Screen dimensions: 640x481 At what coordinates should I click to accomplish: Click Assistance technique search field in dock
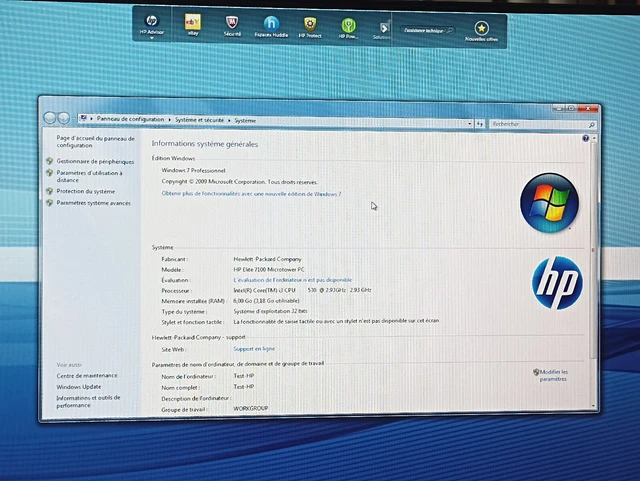pyautogui.click(x=427, y=31)
